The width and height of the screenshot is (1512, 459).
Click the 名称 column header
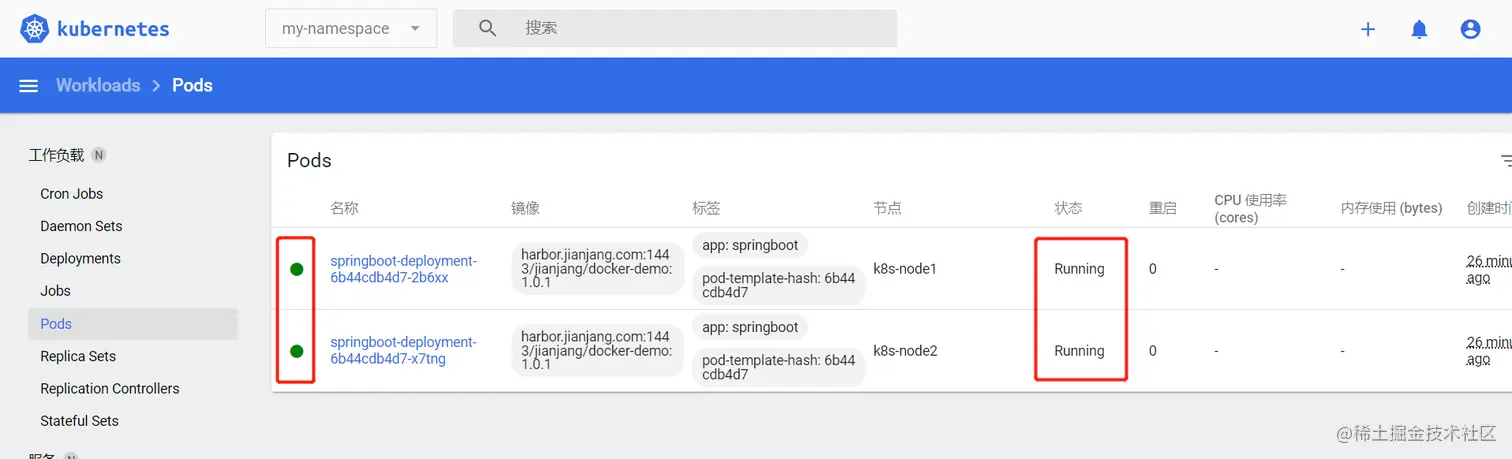pos(344,208)
